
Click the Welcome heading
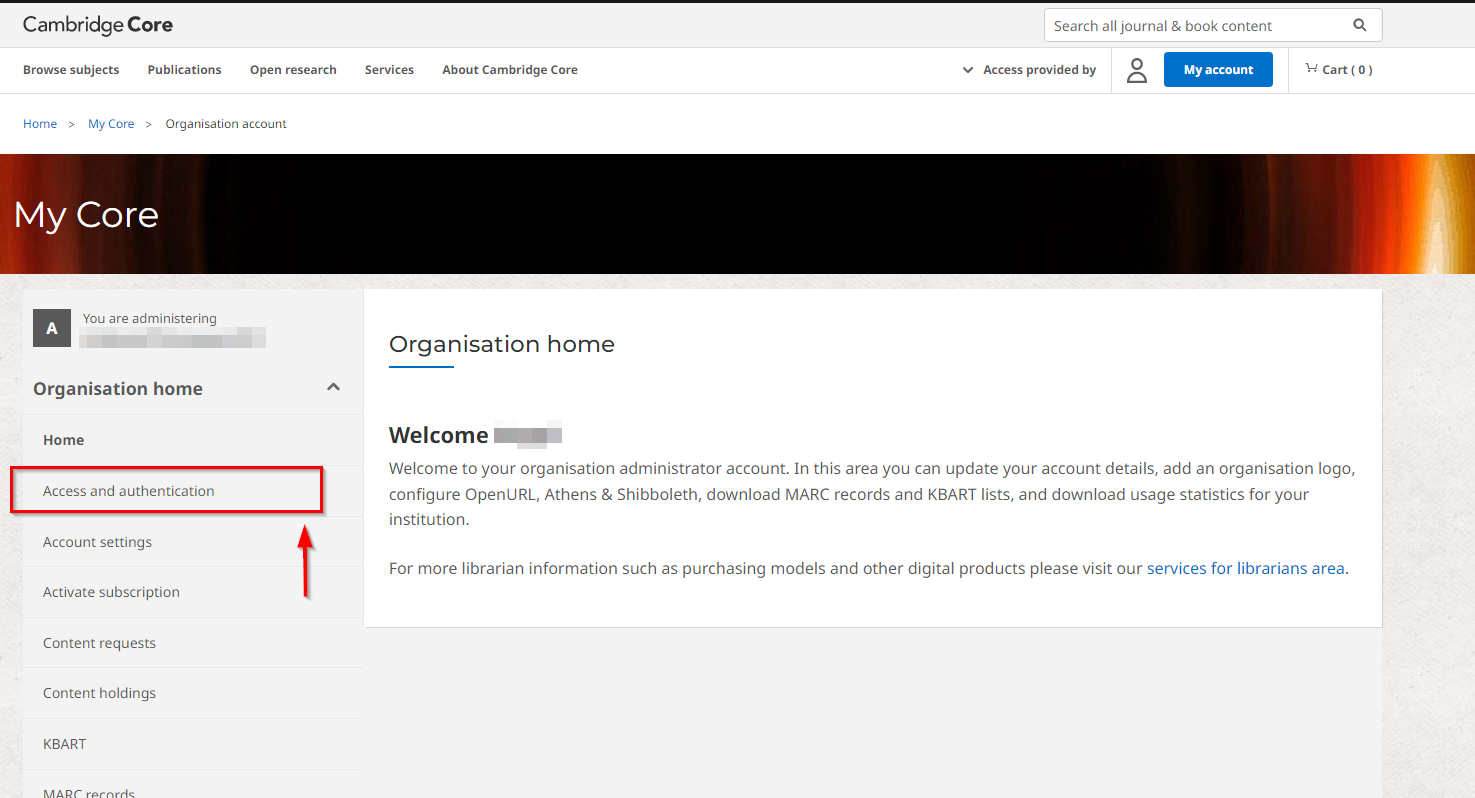[x=438, y=435]
